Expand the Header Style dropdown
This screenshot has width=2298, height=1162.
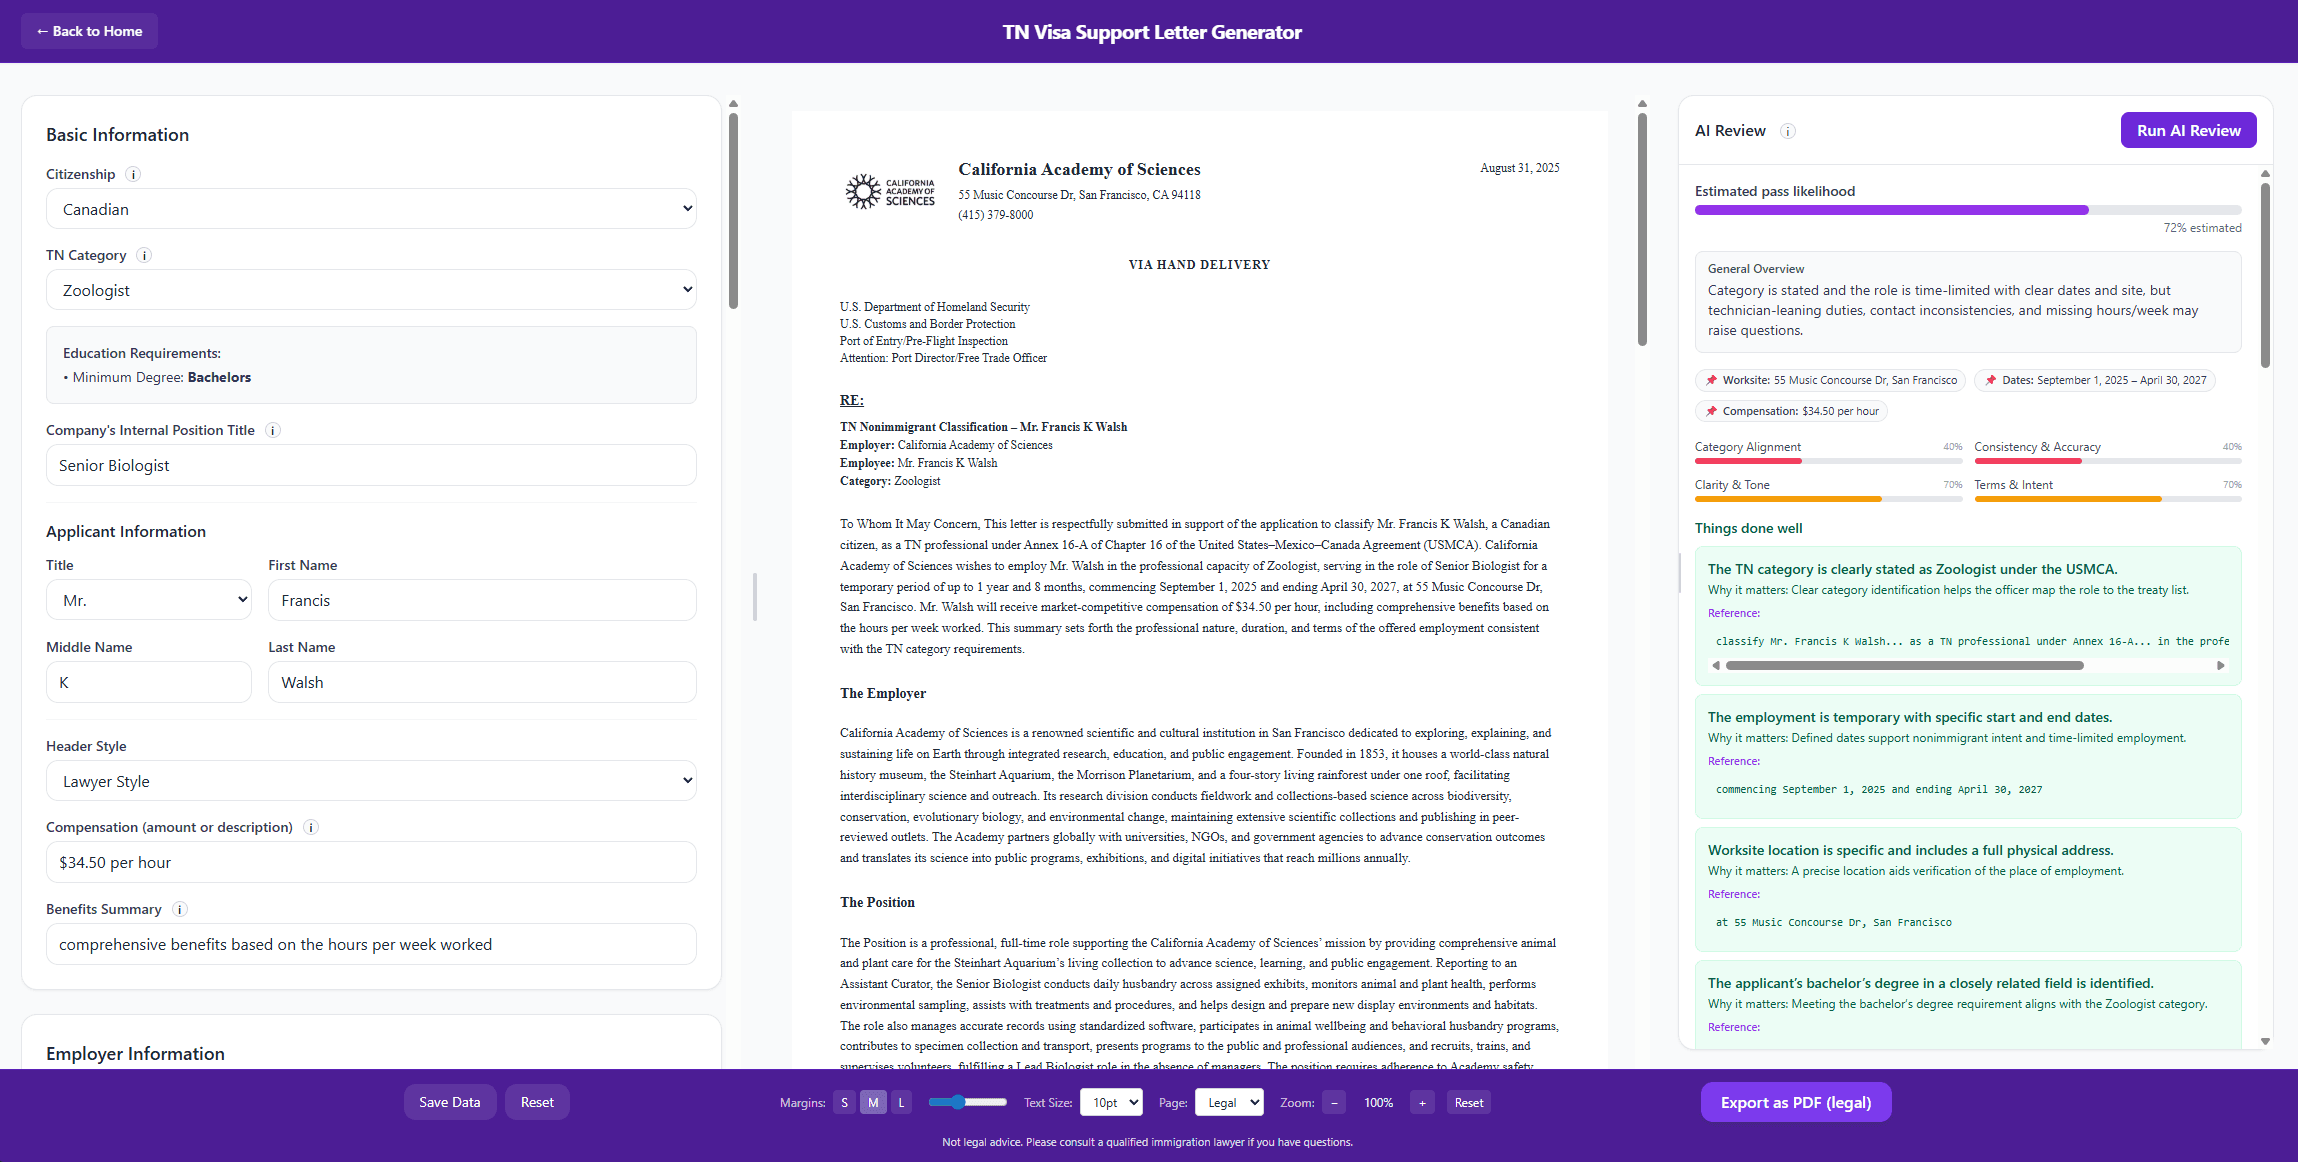[371, 781]
